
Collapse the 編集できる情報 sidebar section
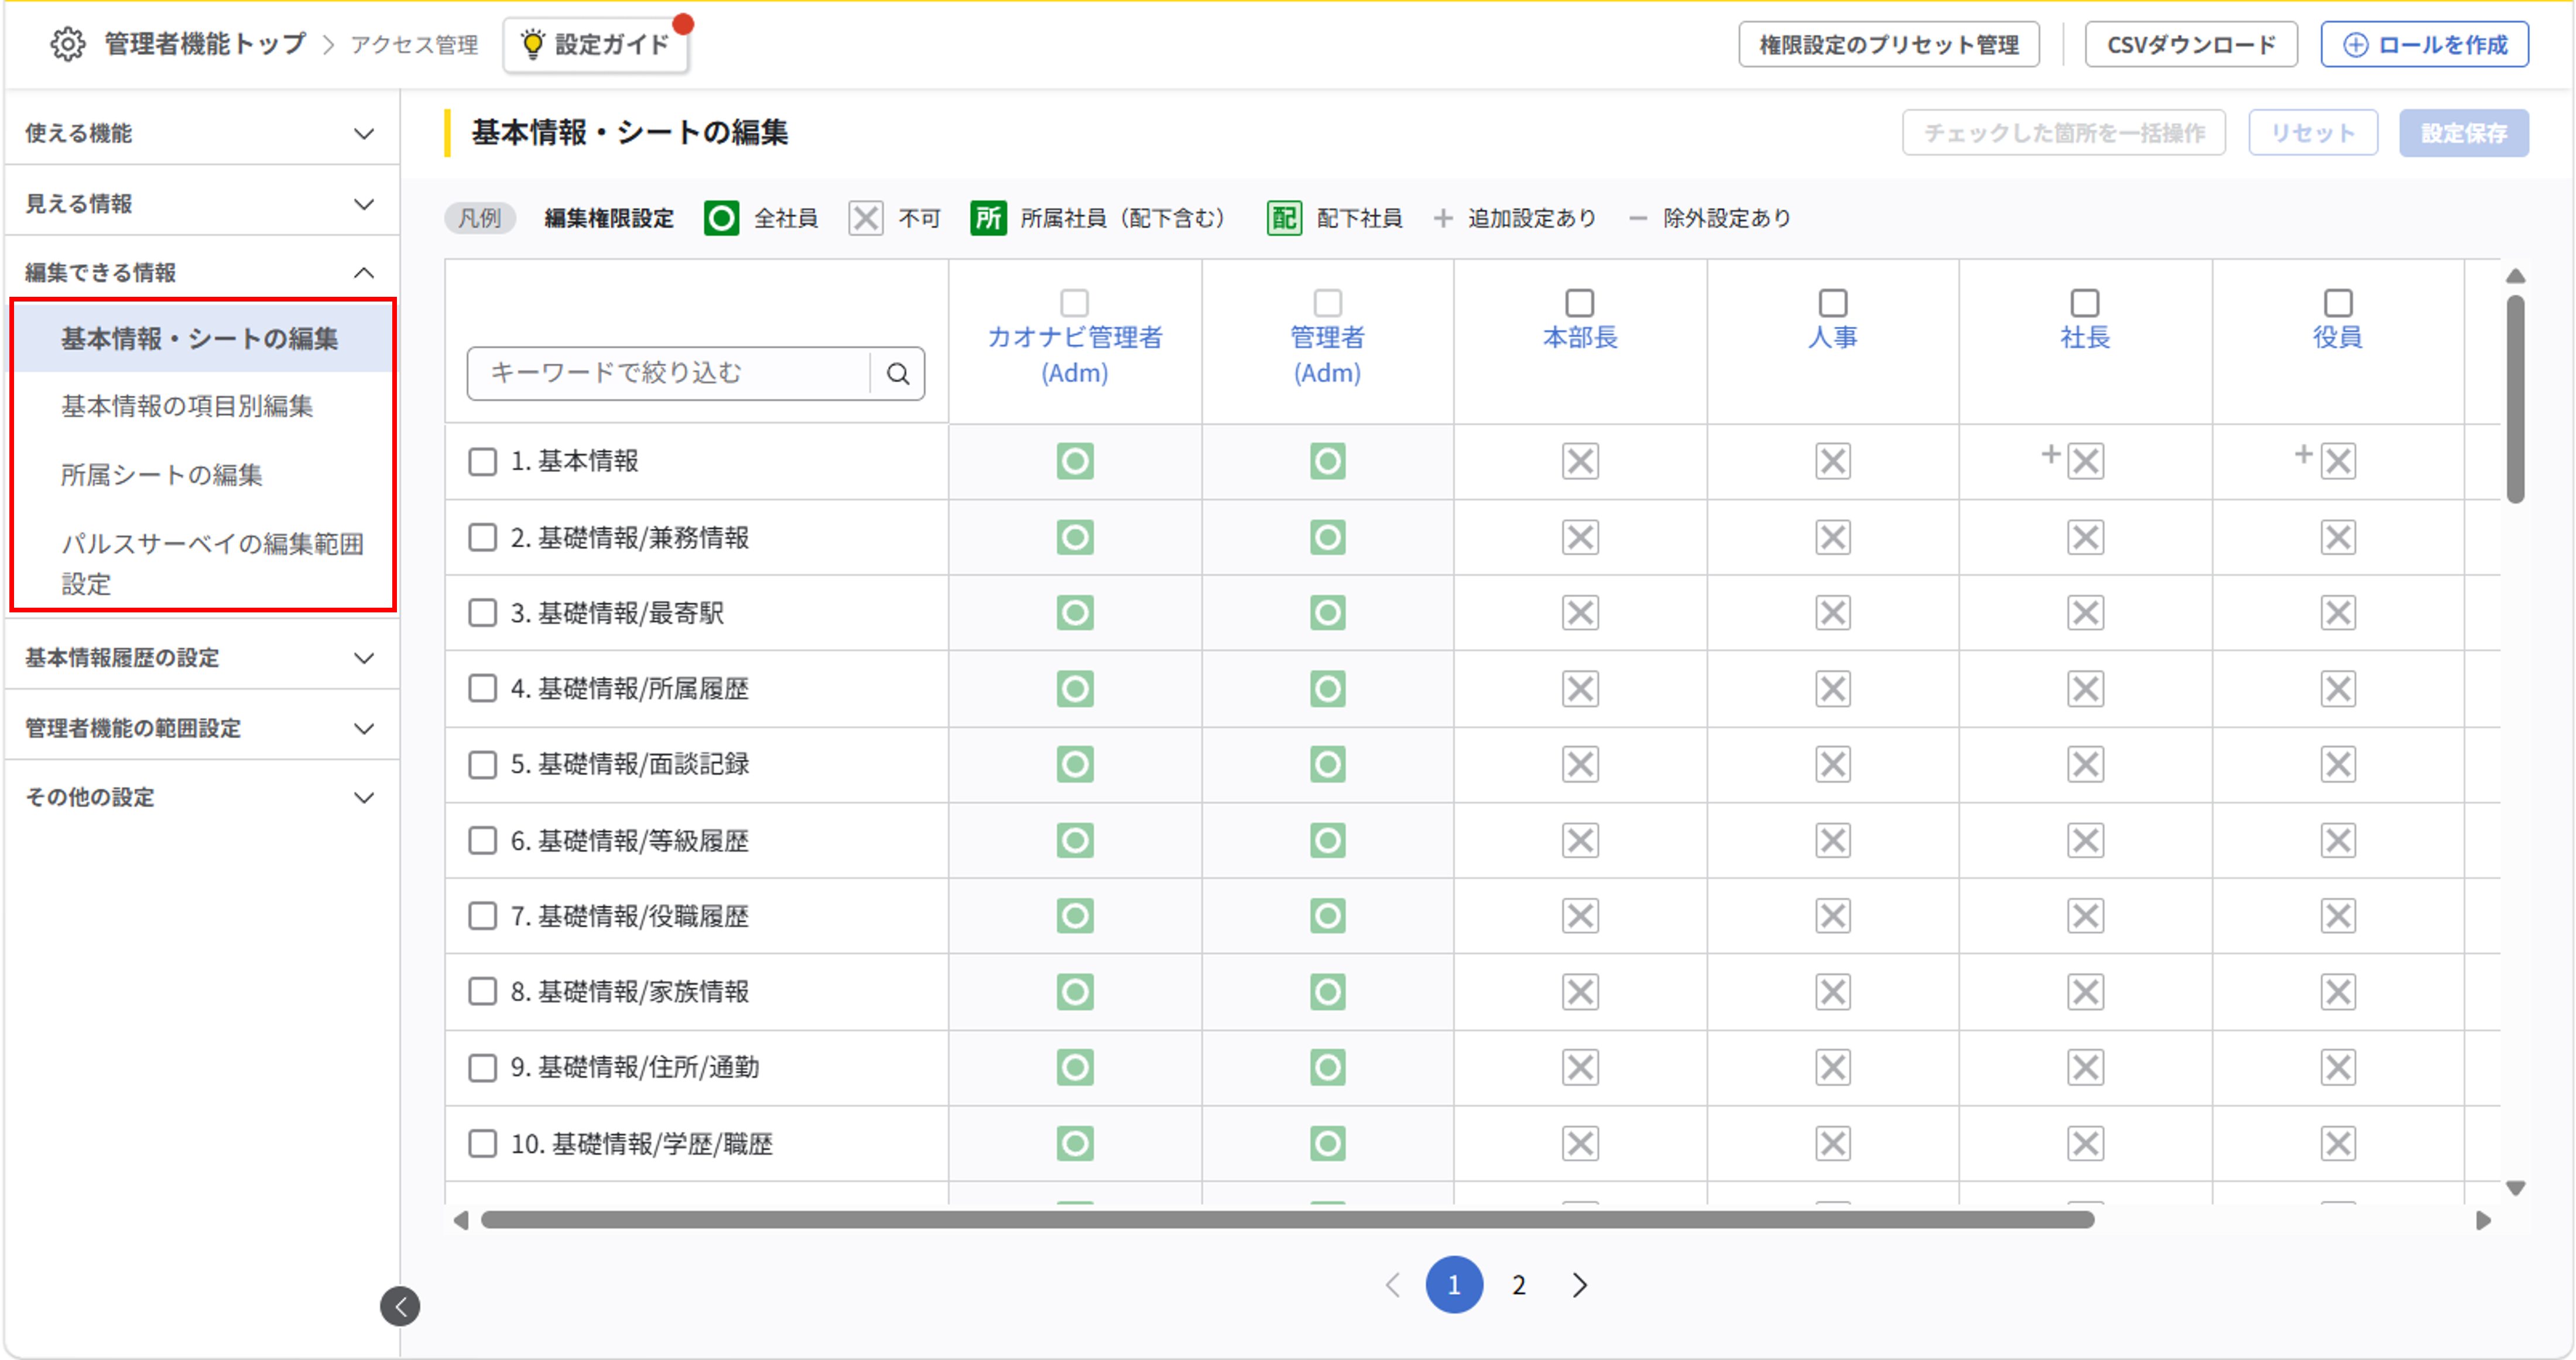click(202, 272)
